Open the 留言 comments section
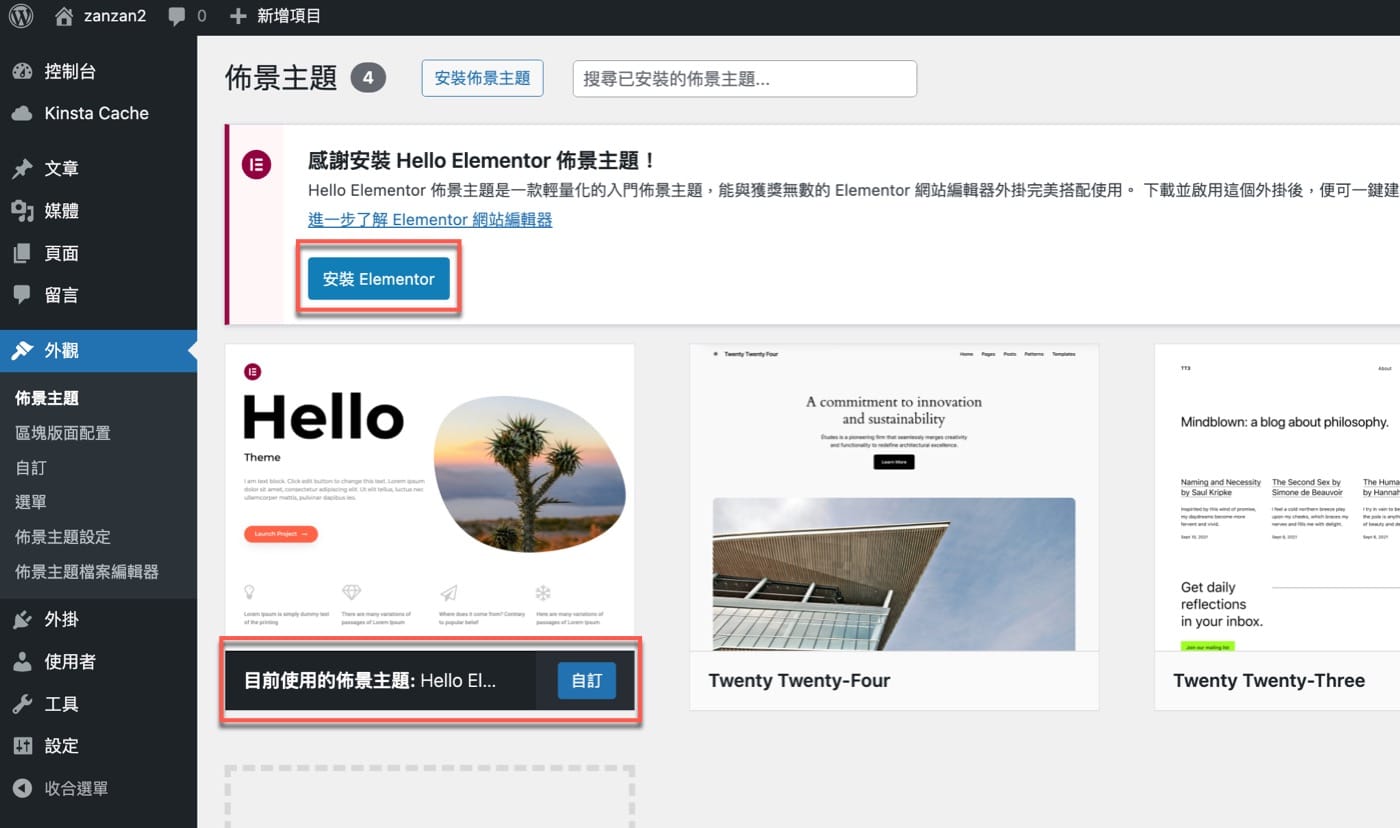Viewport: 1400px width, 828px height. coord(98,295)
